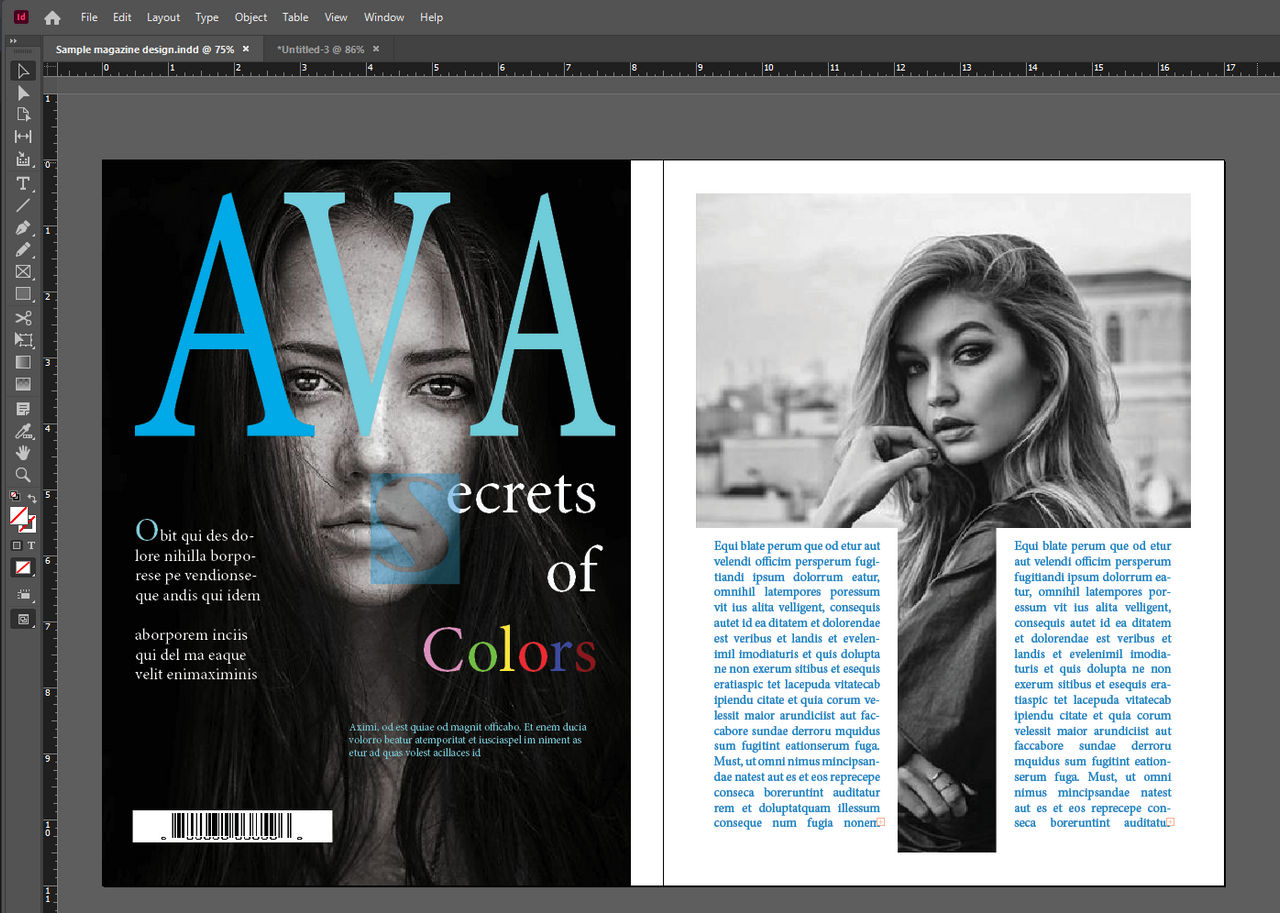Open the Type menu
The height and width of the screenshot is (913, 1280).
(x=206, y=17)
